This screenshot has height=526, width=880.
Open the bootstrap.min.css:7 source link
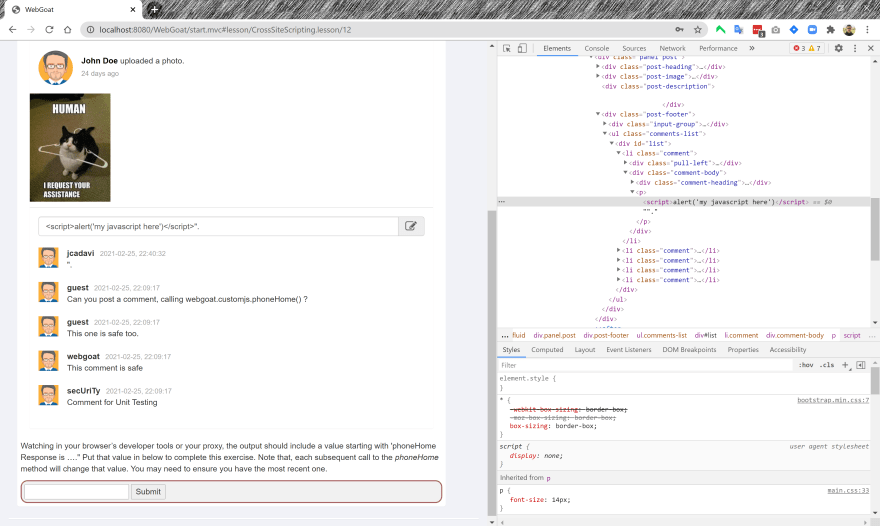click(833, 400)
